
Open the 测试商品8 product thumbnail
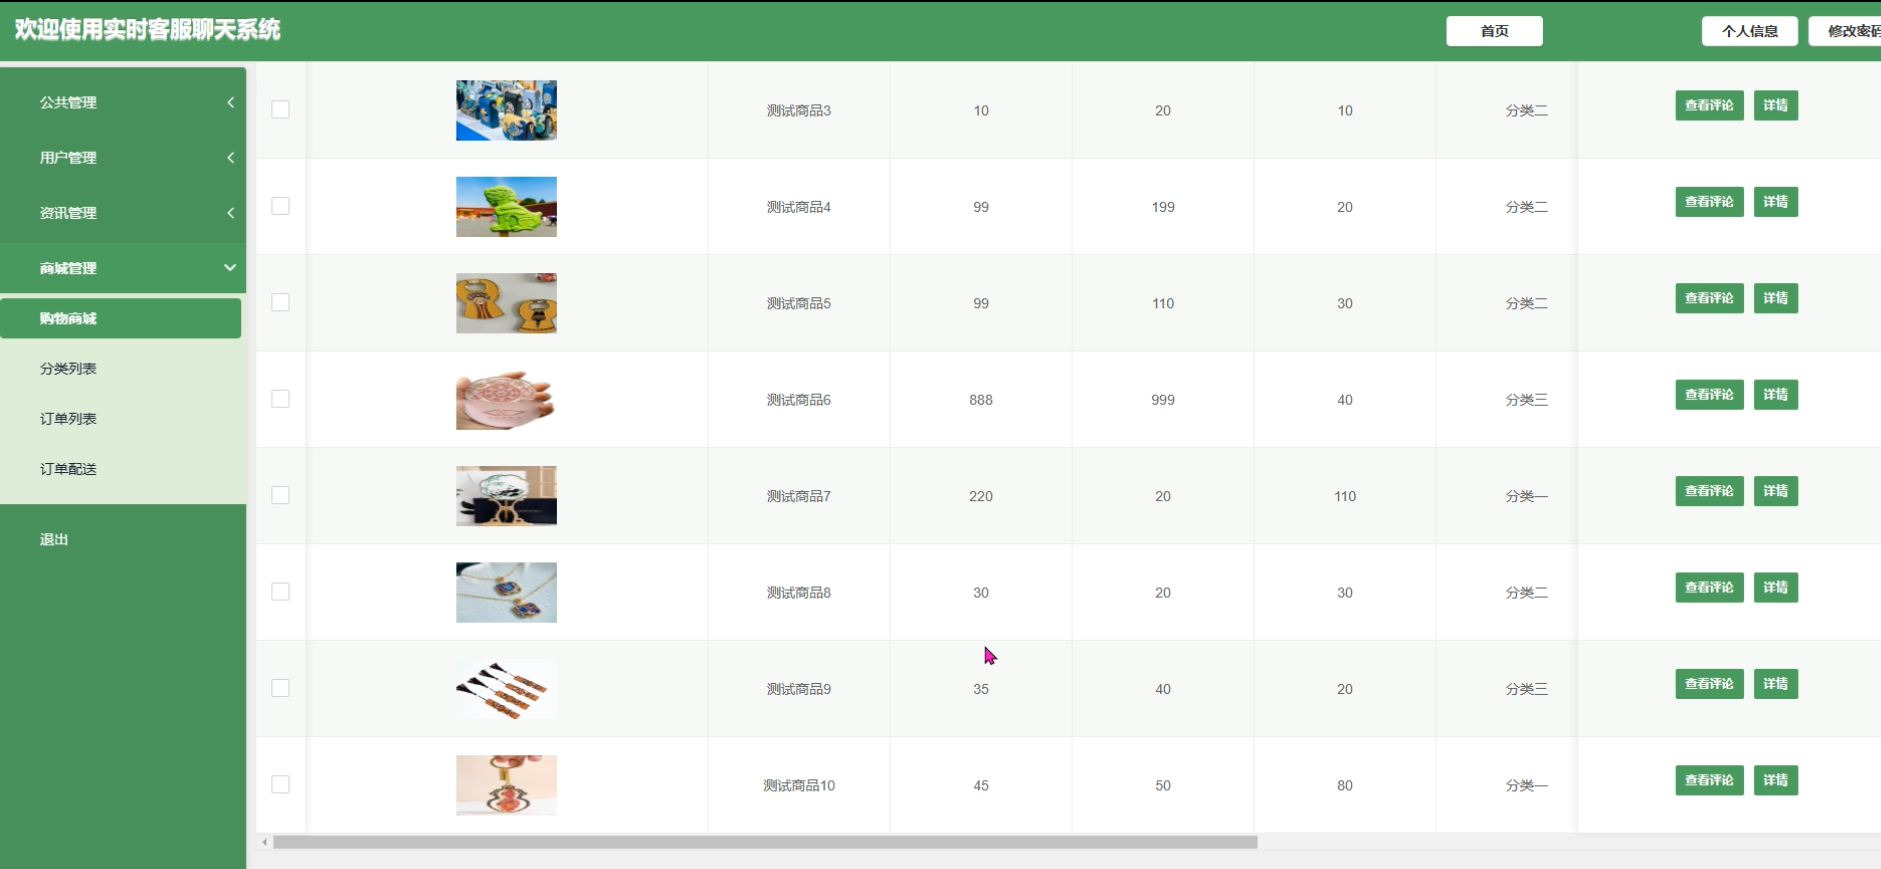(506, 593)
